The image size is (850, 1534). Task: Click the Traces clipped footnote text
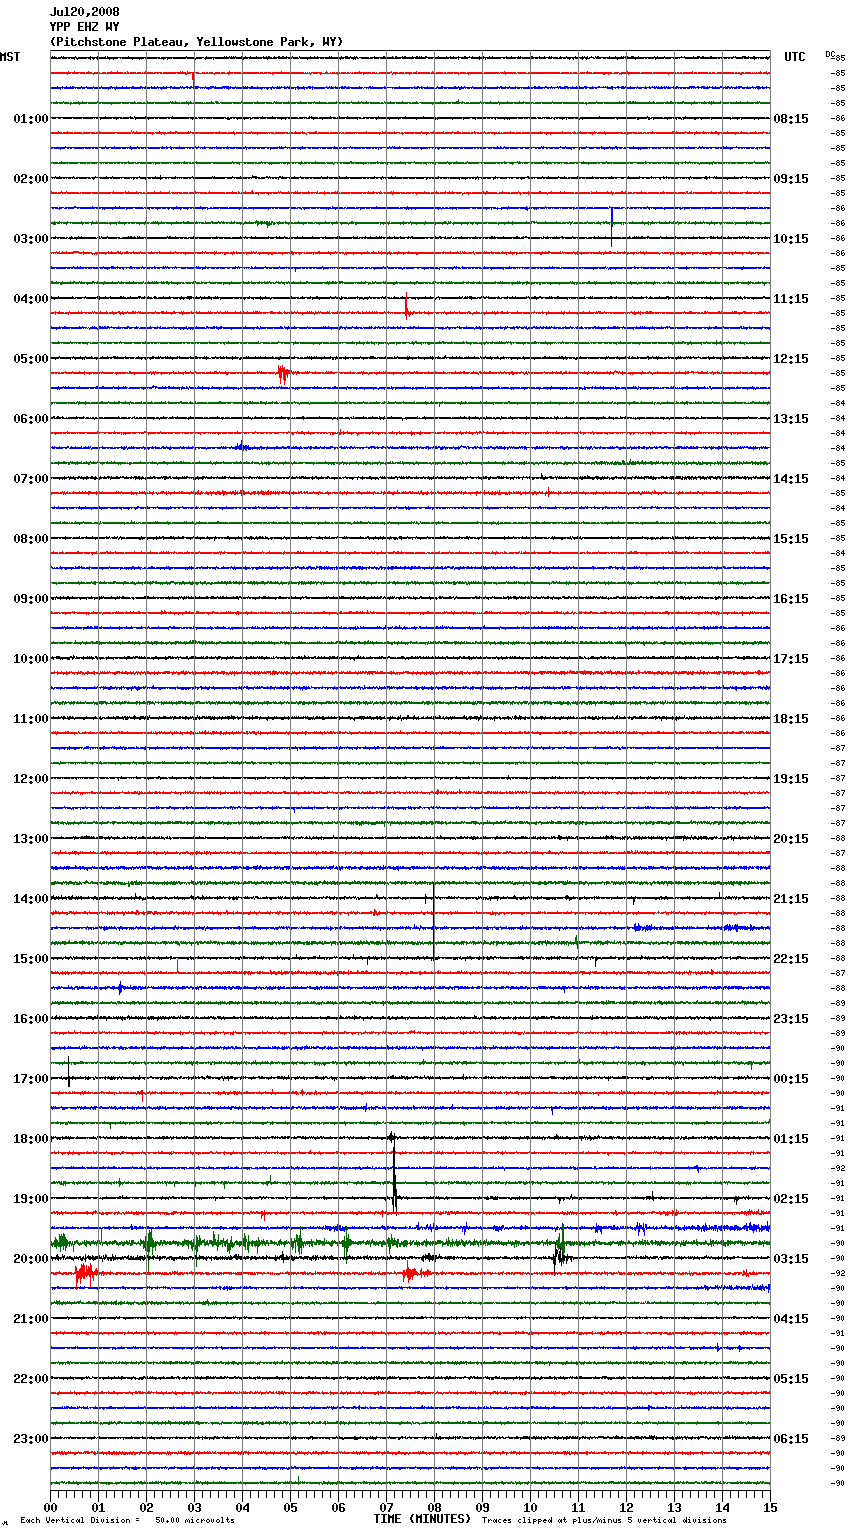(x=604, y=1521)
